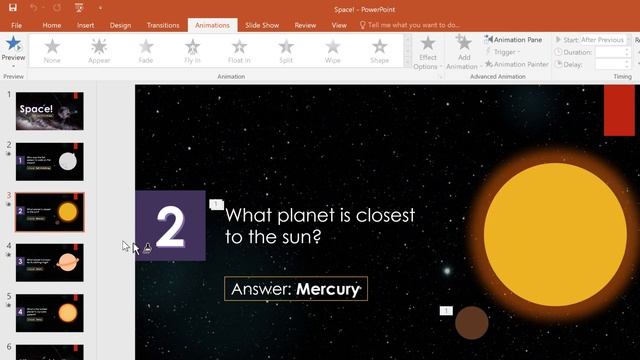
Task: Select slide 2 thumbnail with moon
Action: 50,162
